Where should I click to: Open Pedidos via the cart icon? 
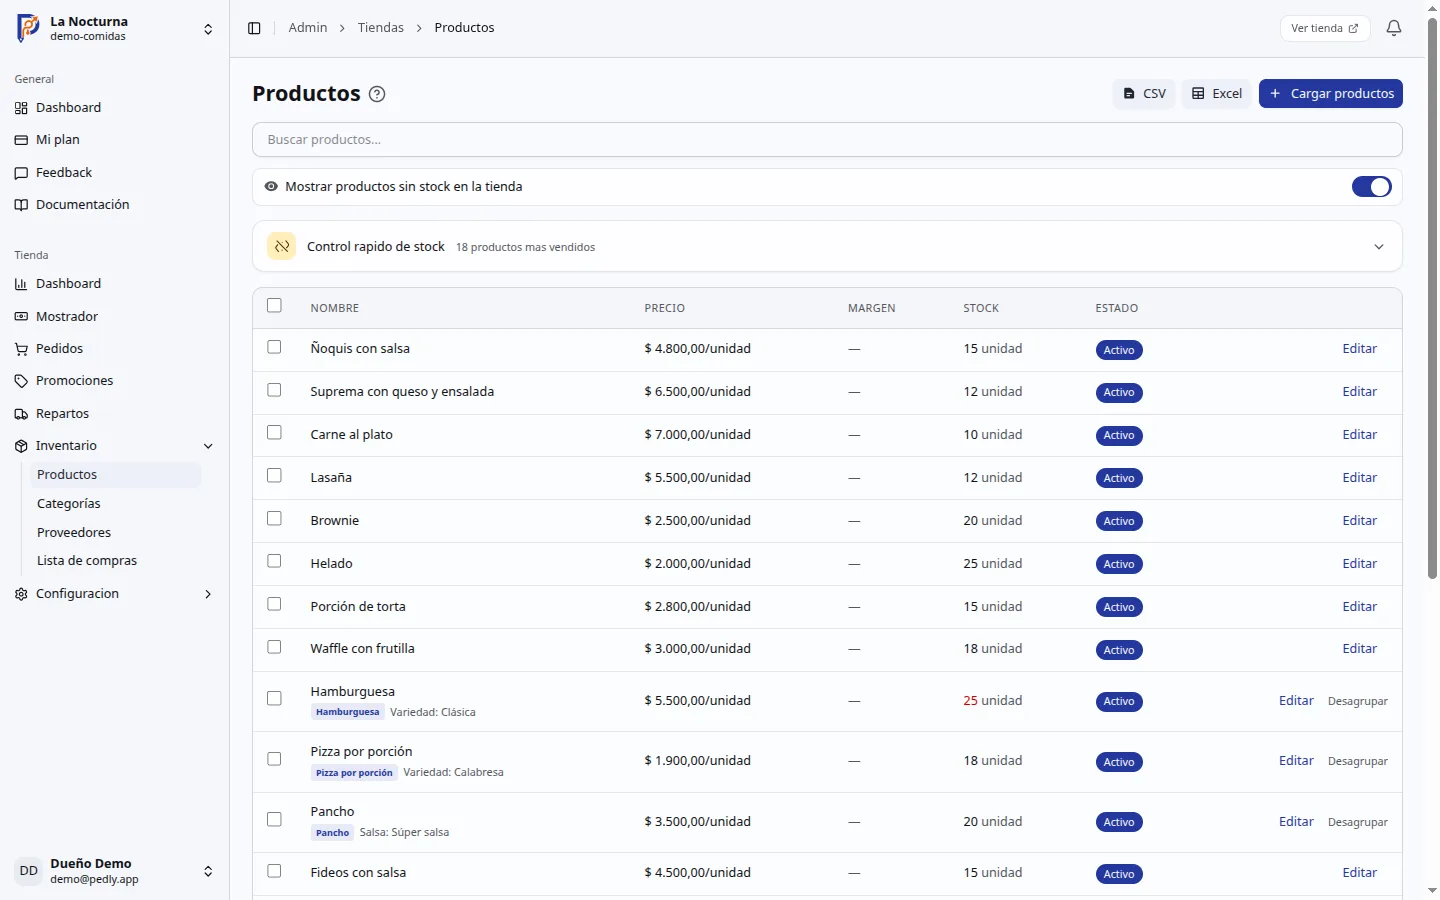click(x=21, y=349)
